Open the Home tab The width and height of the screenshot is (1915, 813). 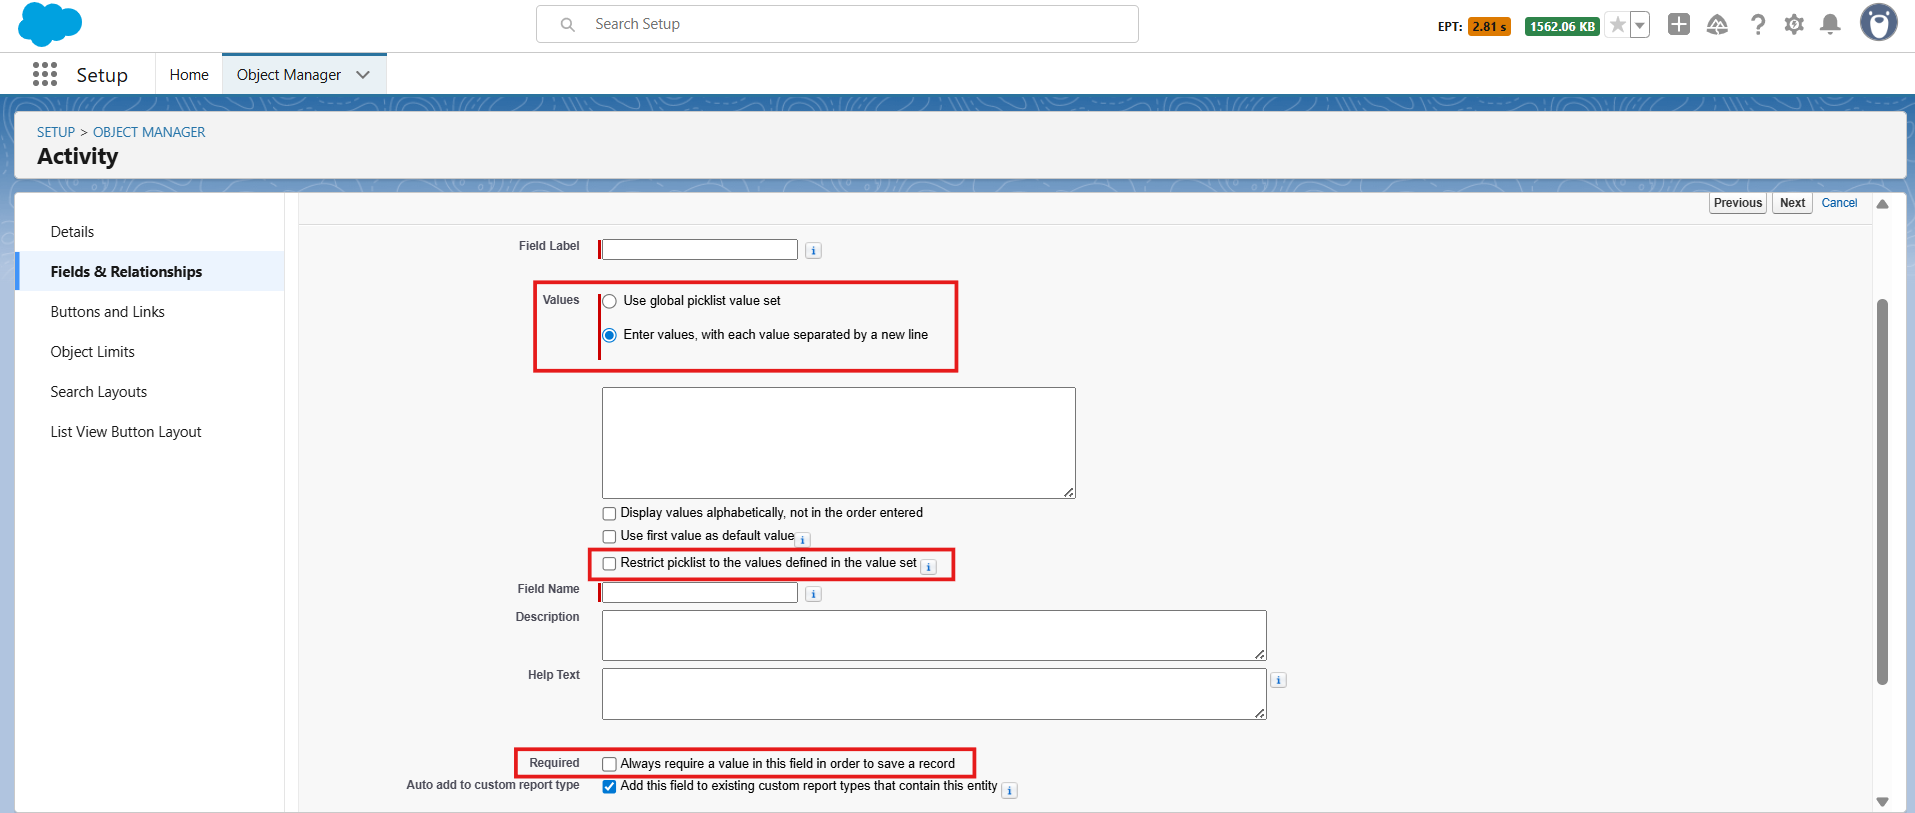point(189,75)
